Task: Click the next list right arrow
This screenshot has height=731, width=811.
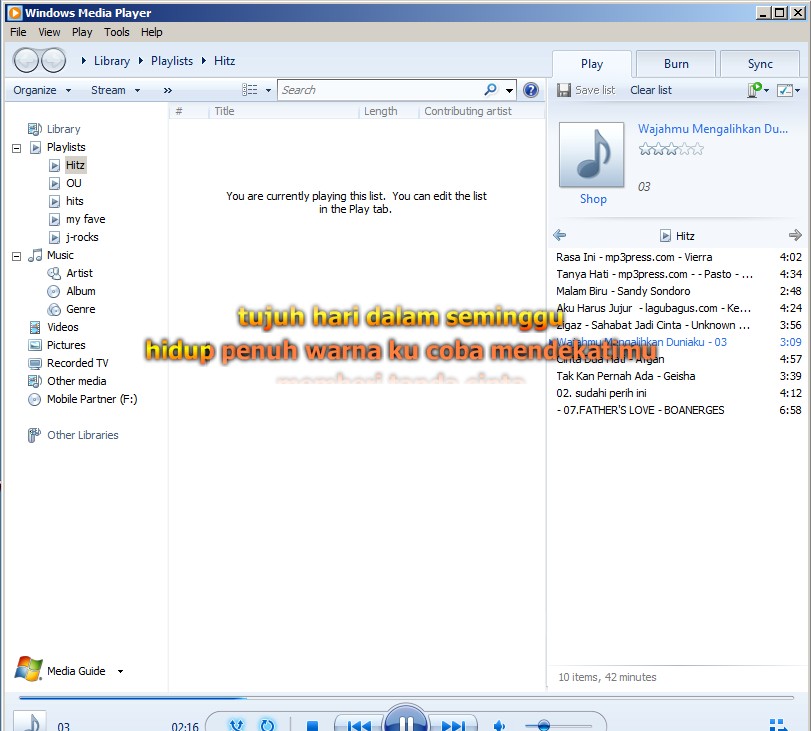Action: 795,235
